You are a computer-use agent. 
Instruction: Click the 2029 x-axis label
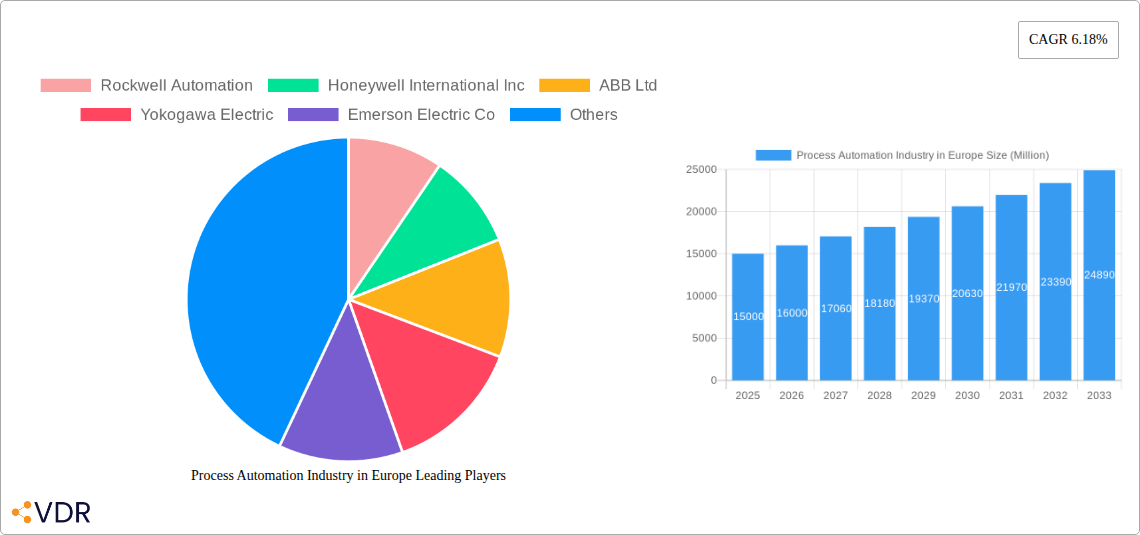(923, 395)
